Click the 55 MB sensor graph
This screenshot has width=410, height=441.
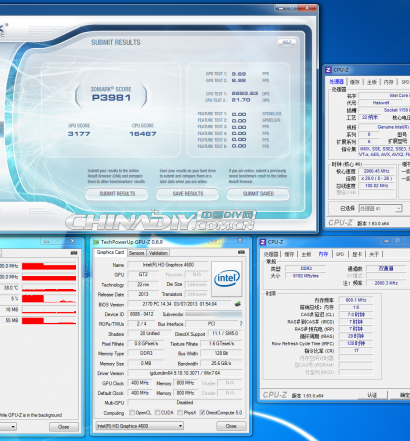click(49, 320)
